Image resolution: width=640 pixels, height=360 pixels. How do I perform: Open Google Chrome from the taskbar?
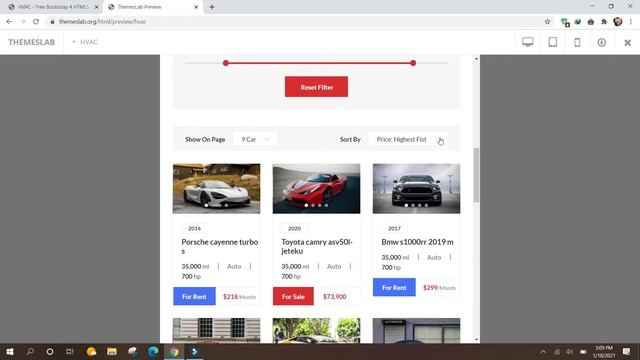[x=174, y=351]
